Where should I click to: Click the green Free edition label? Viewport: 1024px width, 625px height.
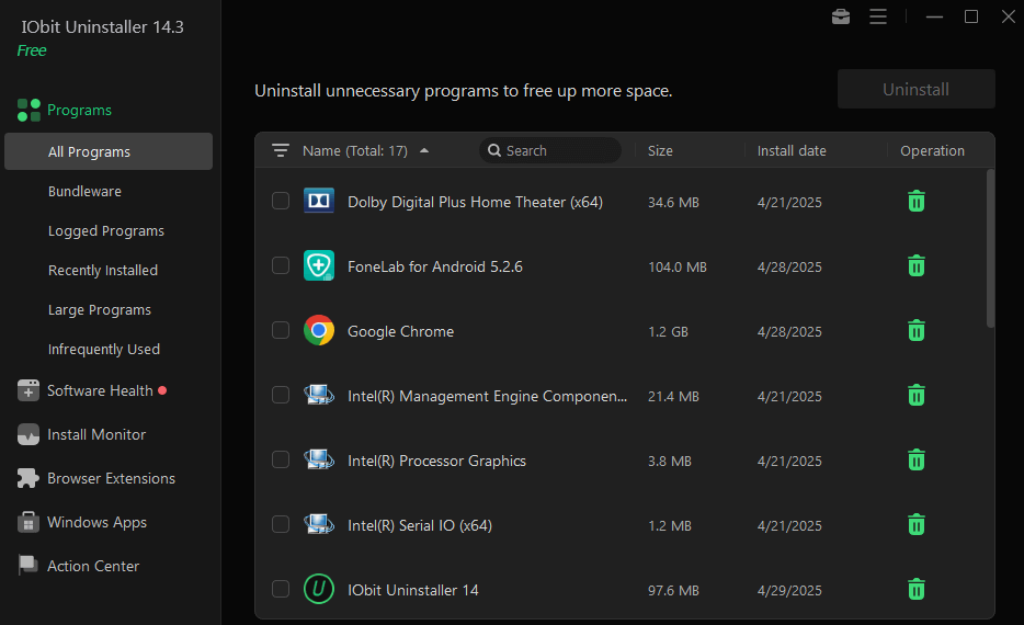click(31, 50)
